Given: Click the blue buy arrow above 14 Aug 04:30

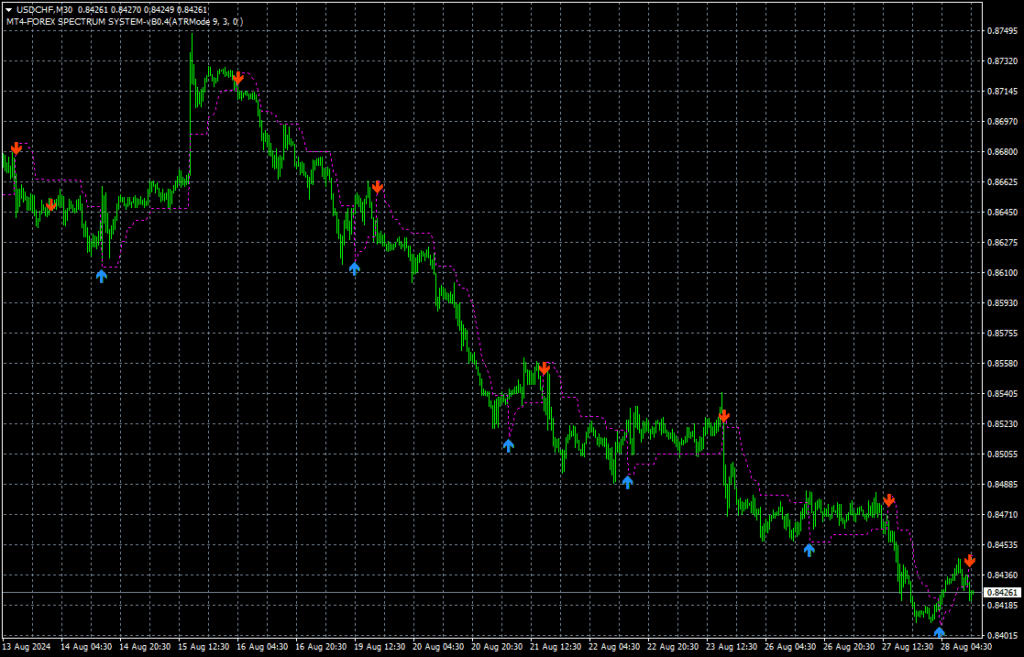Looking at the screenshot, I should [101, 275].
